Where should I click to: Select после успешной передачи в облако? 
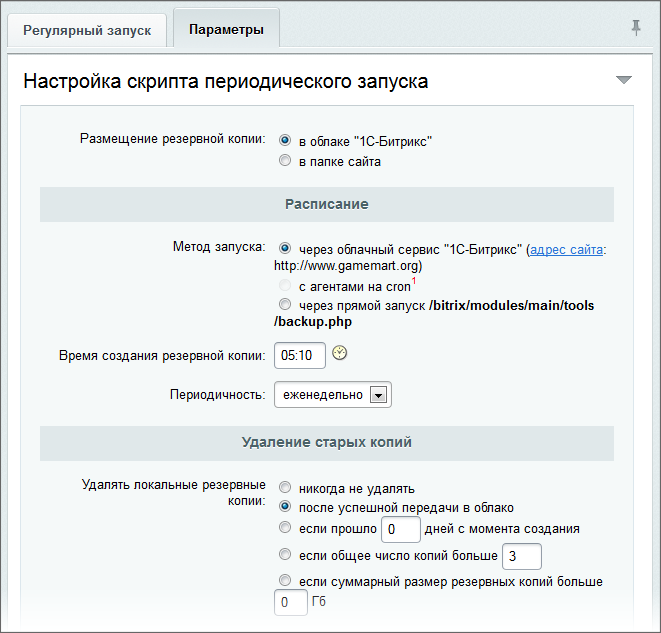(285, 506)
